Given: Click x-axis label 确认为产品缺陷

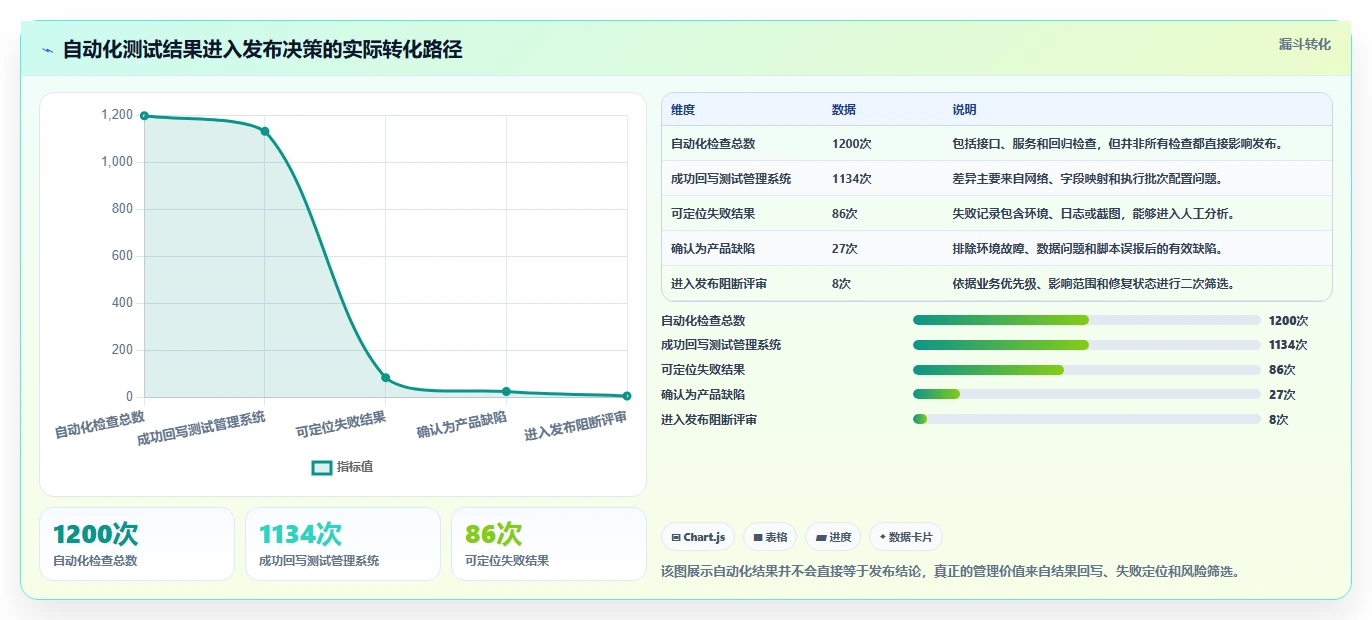Looking at the screenshot, I should 461,424.
